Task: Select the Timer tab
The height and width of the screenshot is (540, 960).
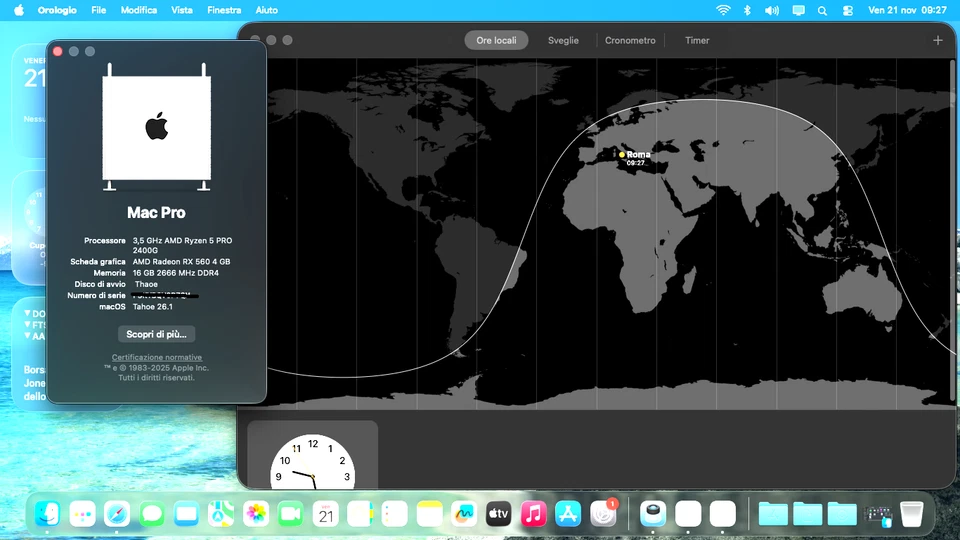Action: [697, 40]
